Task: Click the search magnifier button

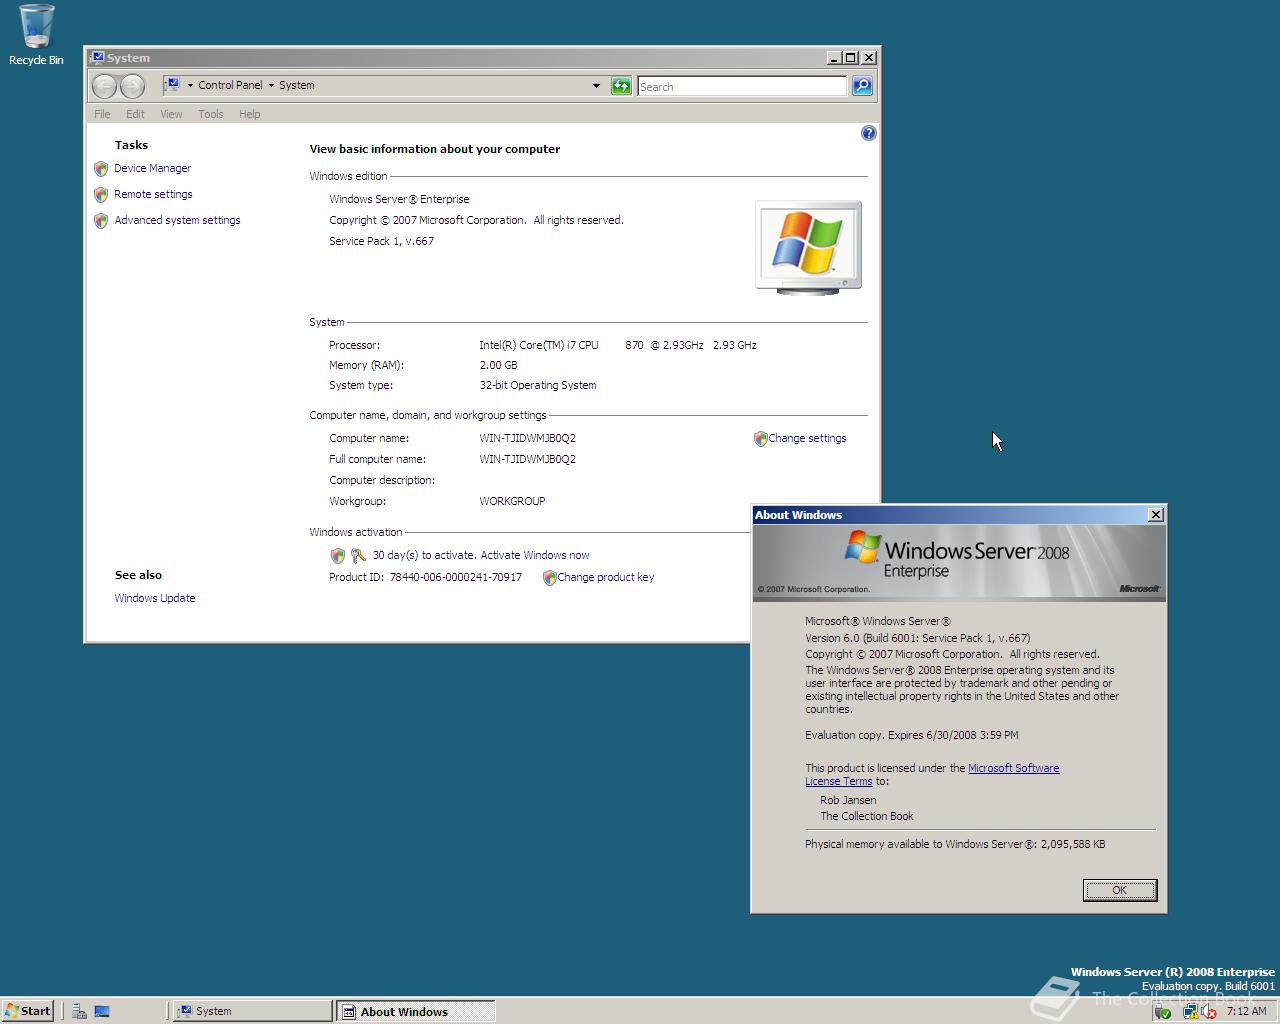Action: point(862,86)
